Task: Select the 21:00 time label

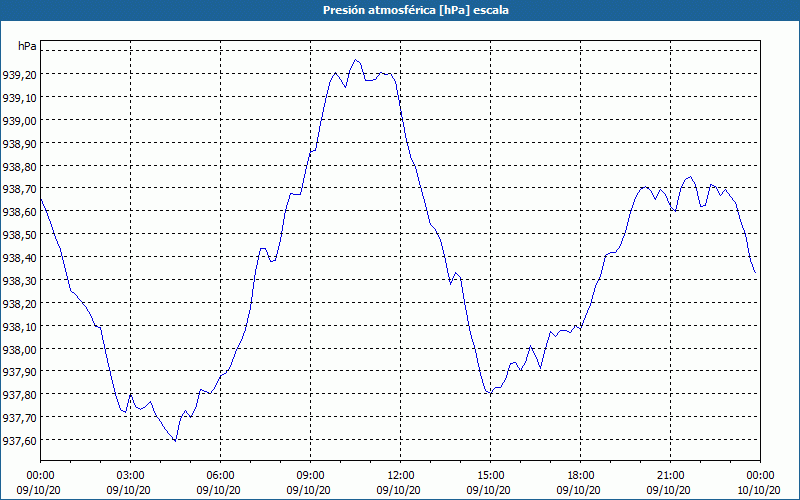Action: tap(670, 476)
